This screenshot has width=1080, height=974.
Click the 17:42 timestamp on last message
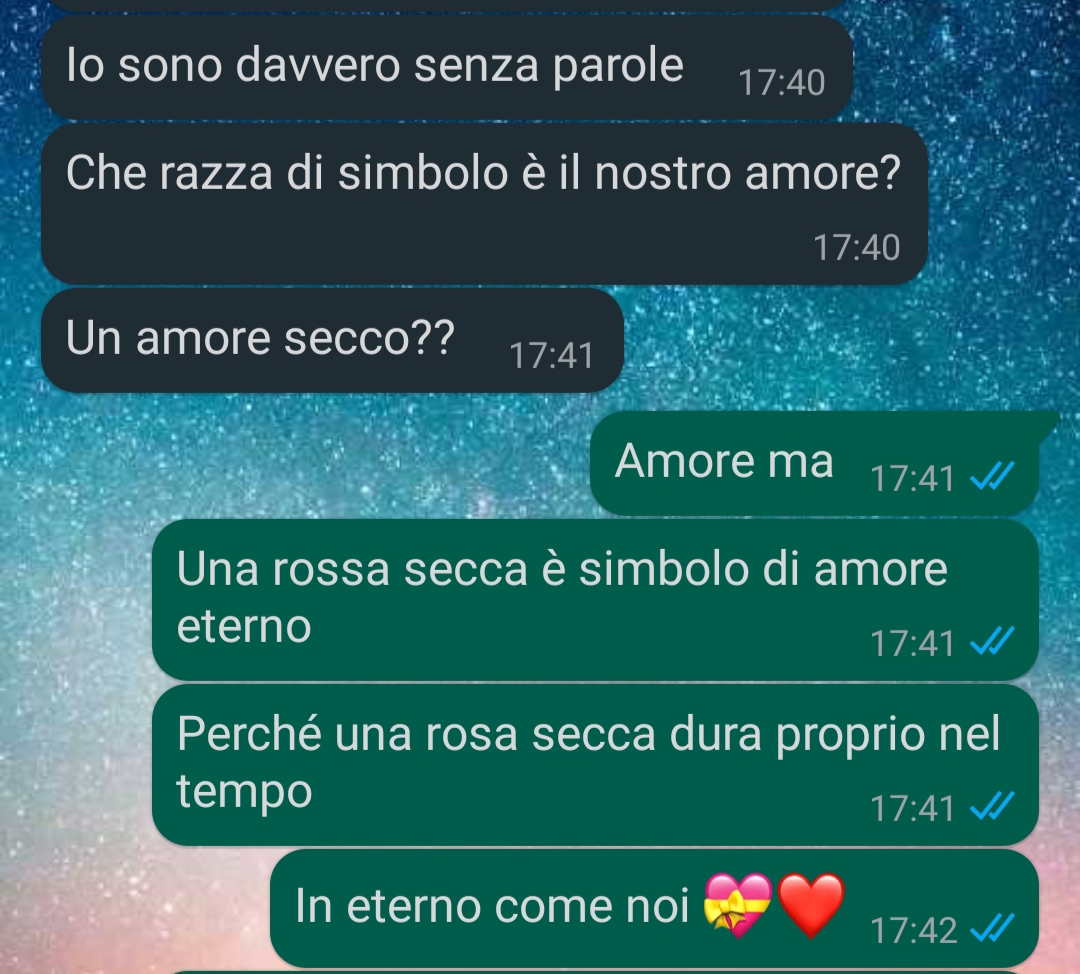pyautogui.click(x=913, y=931)
